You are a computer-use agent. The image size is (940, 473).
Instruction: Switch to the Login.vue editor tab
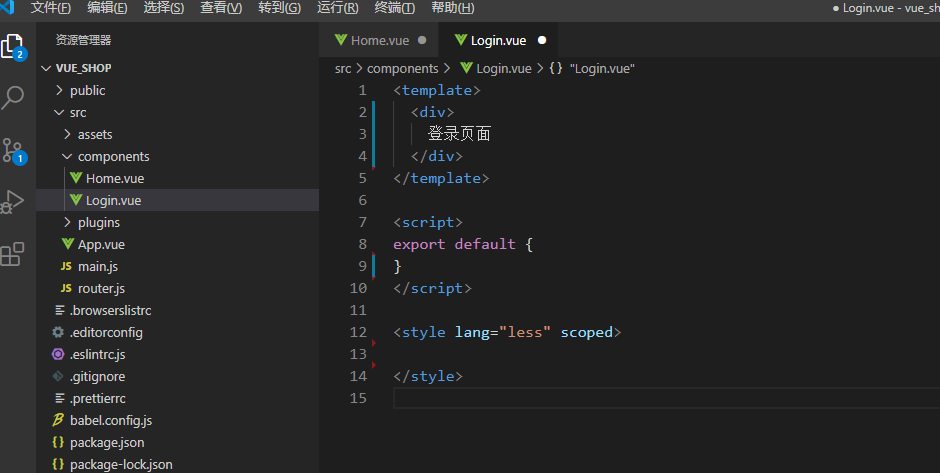coord(499,40)
